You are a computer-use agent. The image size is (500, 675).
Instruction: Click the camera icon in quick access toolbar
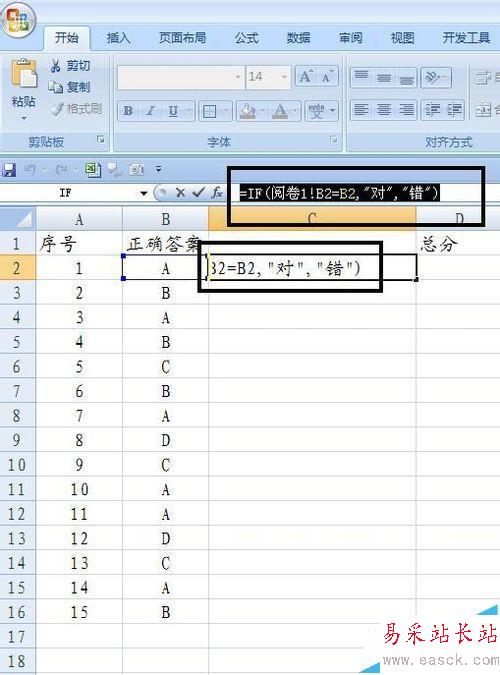[137, 170]
